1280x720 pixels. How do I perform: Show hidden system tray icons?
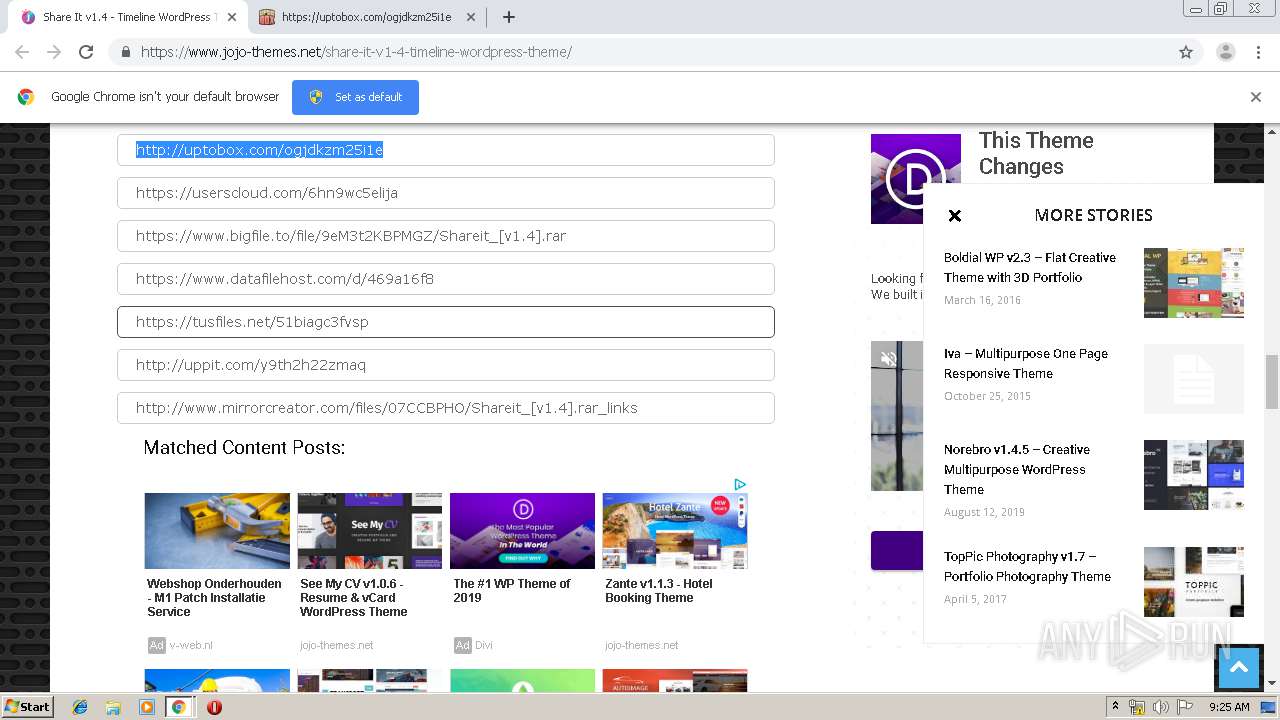click(x=1115, y=706)
